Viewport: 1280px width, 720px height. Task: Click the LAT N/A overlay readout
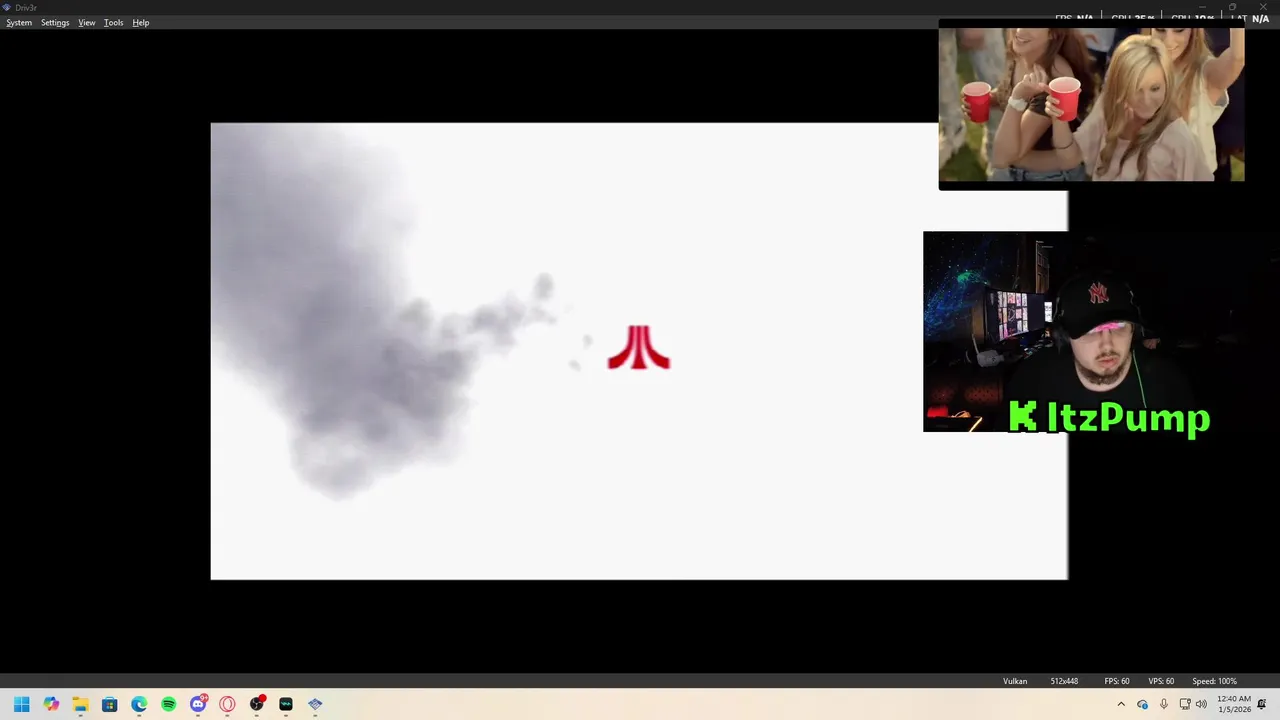pos(1250,18)
